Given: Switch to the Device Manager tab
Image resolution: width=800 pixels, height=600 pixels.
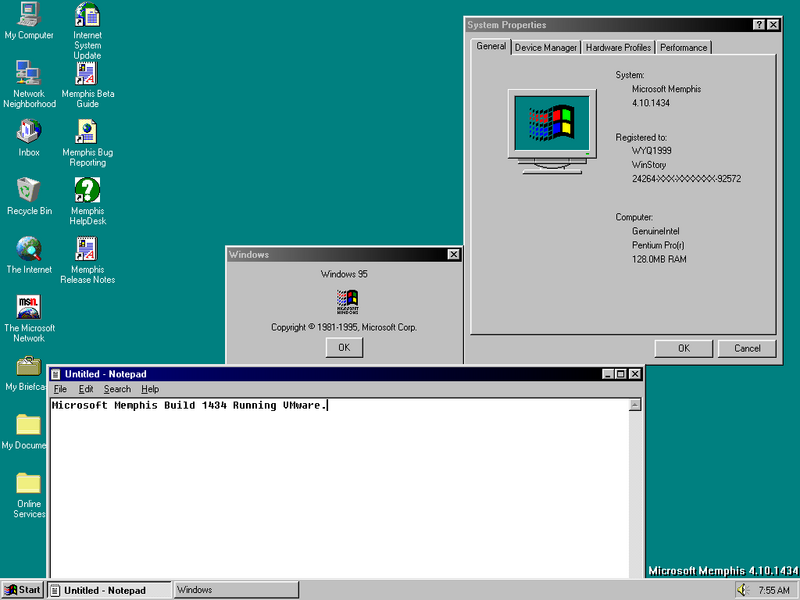Looking at the screenshot, I should (x=546, y=47).
